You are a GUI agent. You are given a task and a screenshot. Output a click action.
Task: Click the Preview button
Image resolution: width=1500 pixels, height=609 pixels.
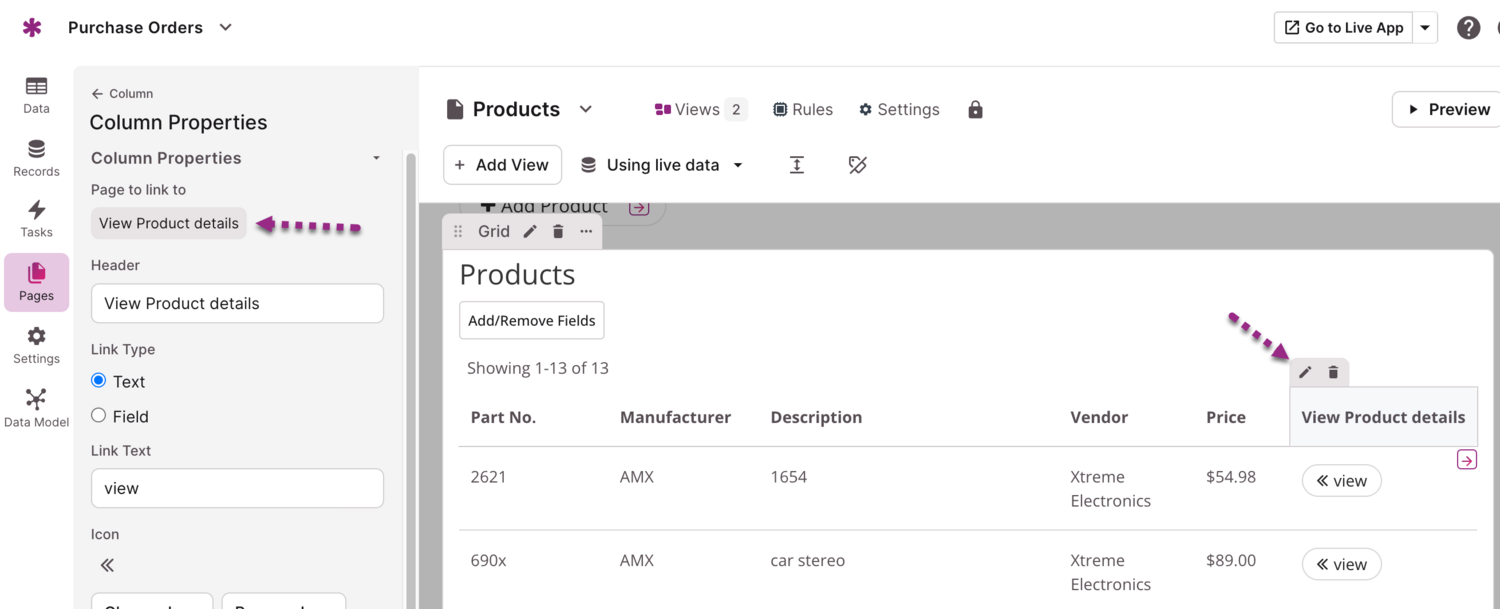click(x=1448, y=110)
